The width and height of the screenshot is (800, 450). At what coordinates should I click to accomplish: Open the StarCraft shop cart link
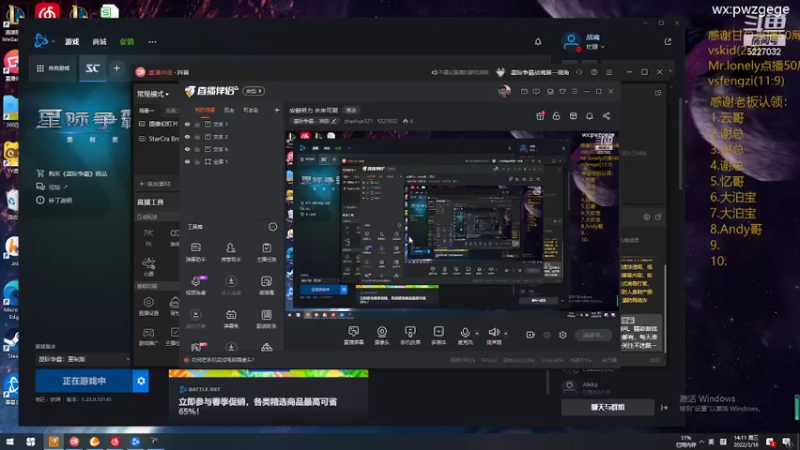pos(72,173)
